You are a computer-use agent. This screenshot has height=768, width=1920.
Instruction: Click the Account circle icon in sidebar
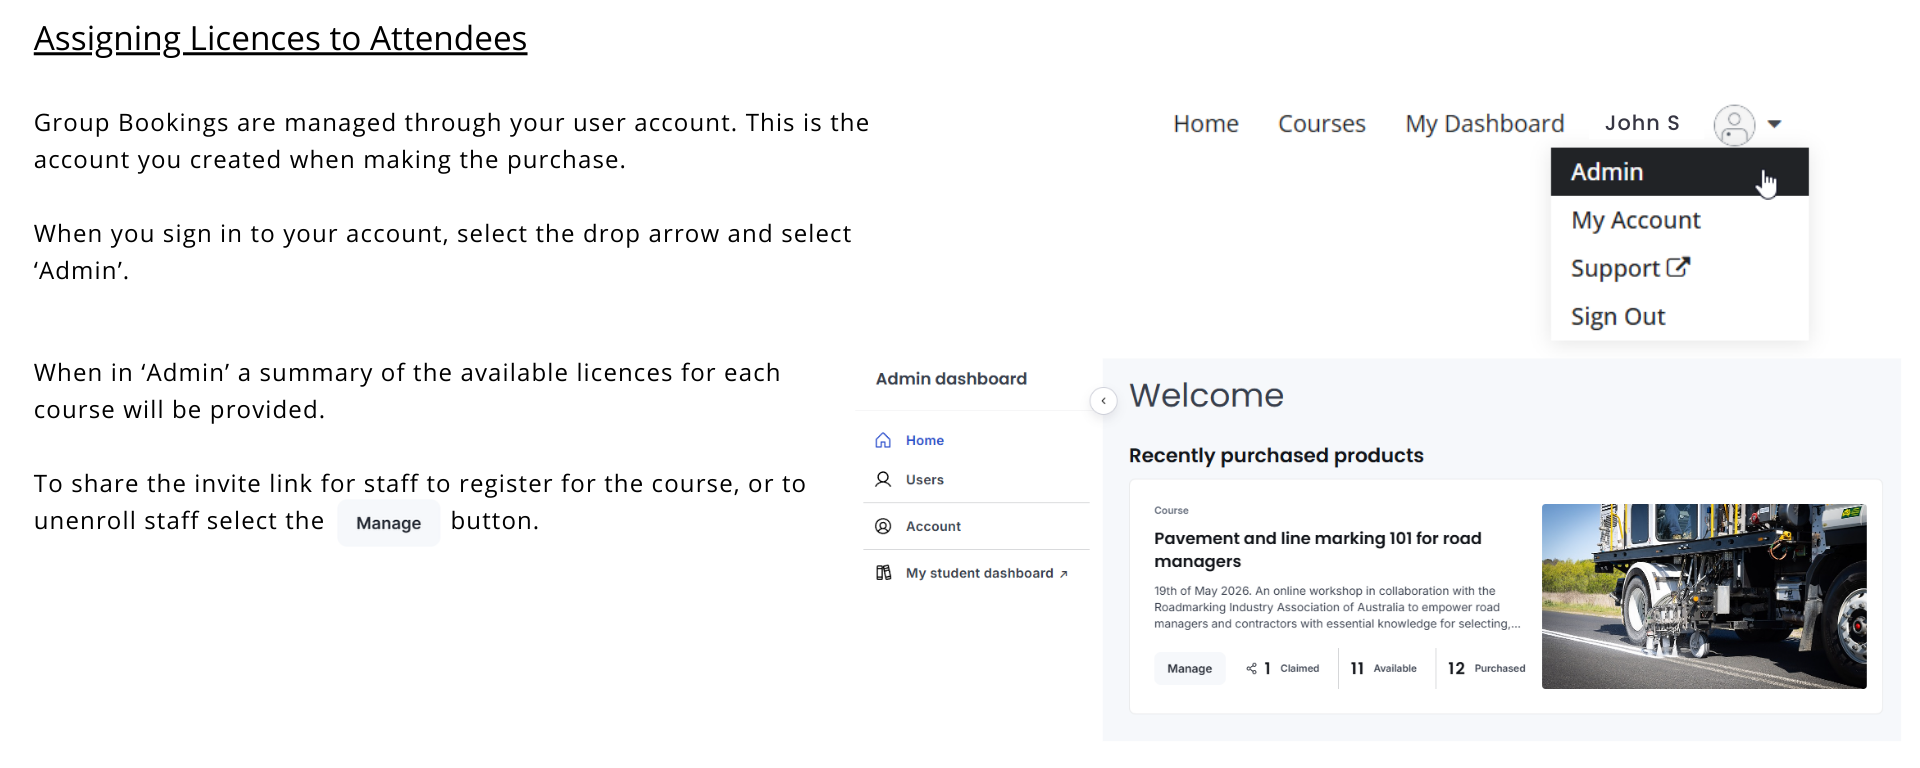[883, 526]
